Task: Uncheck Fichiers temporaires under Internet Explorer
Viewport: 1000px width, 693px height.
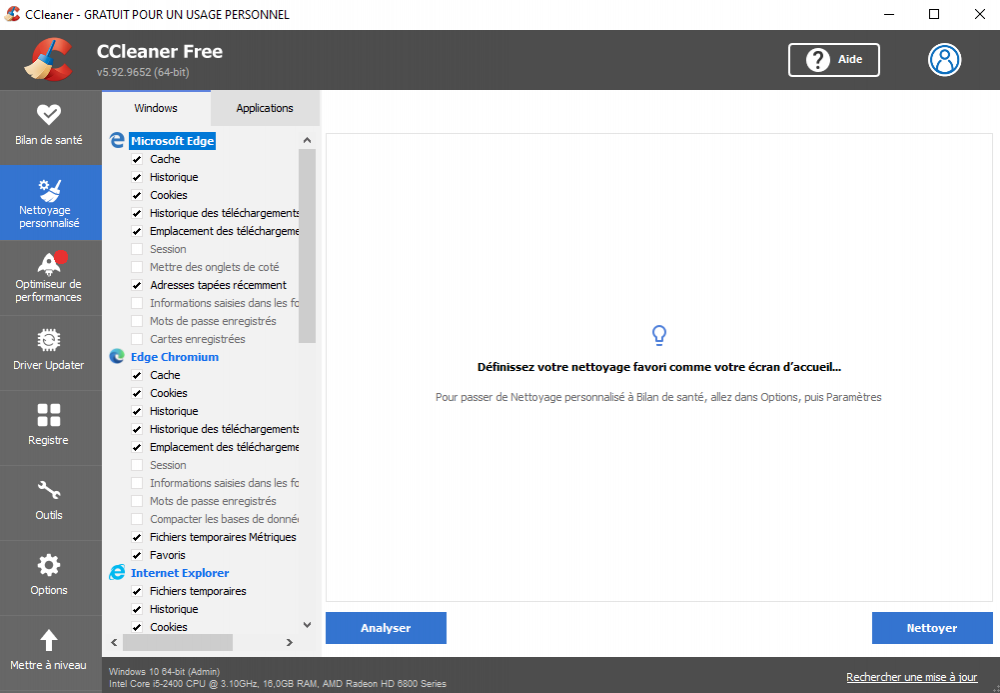Action: point(137,591)
